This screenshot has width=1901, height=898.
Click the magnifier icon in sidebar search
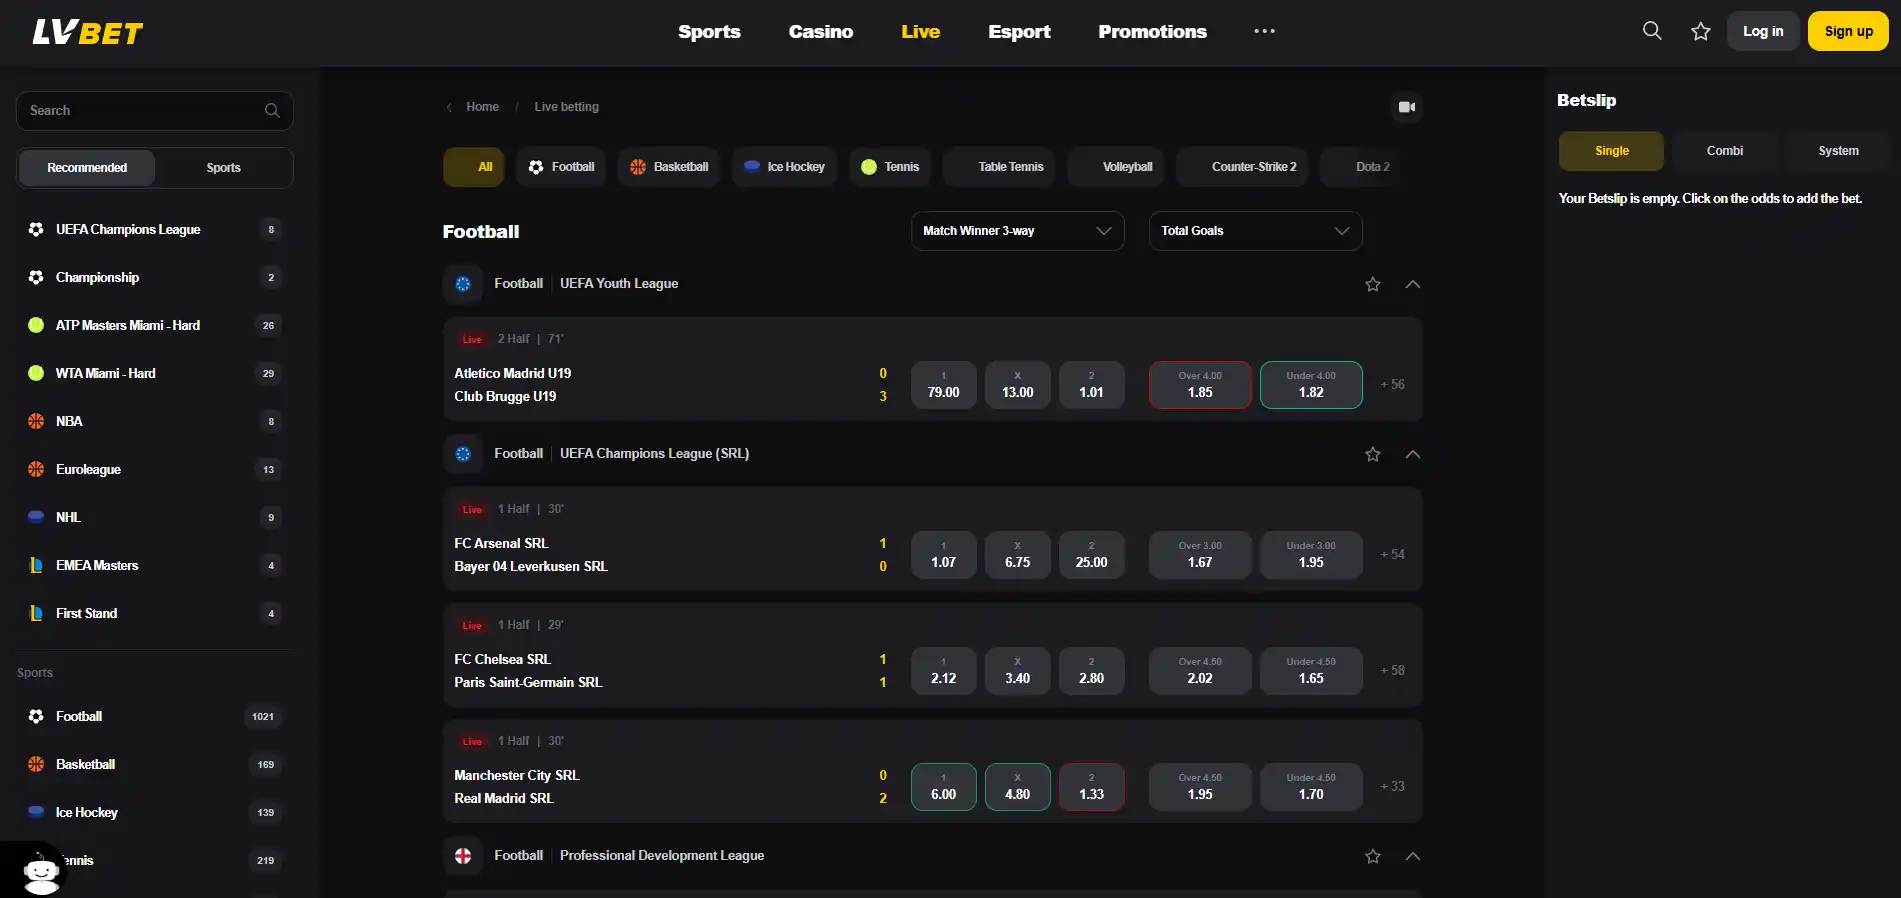pyautogui.click(x=272, y=111)
